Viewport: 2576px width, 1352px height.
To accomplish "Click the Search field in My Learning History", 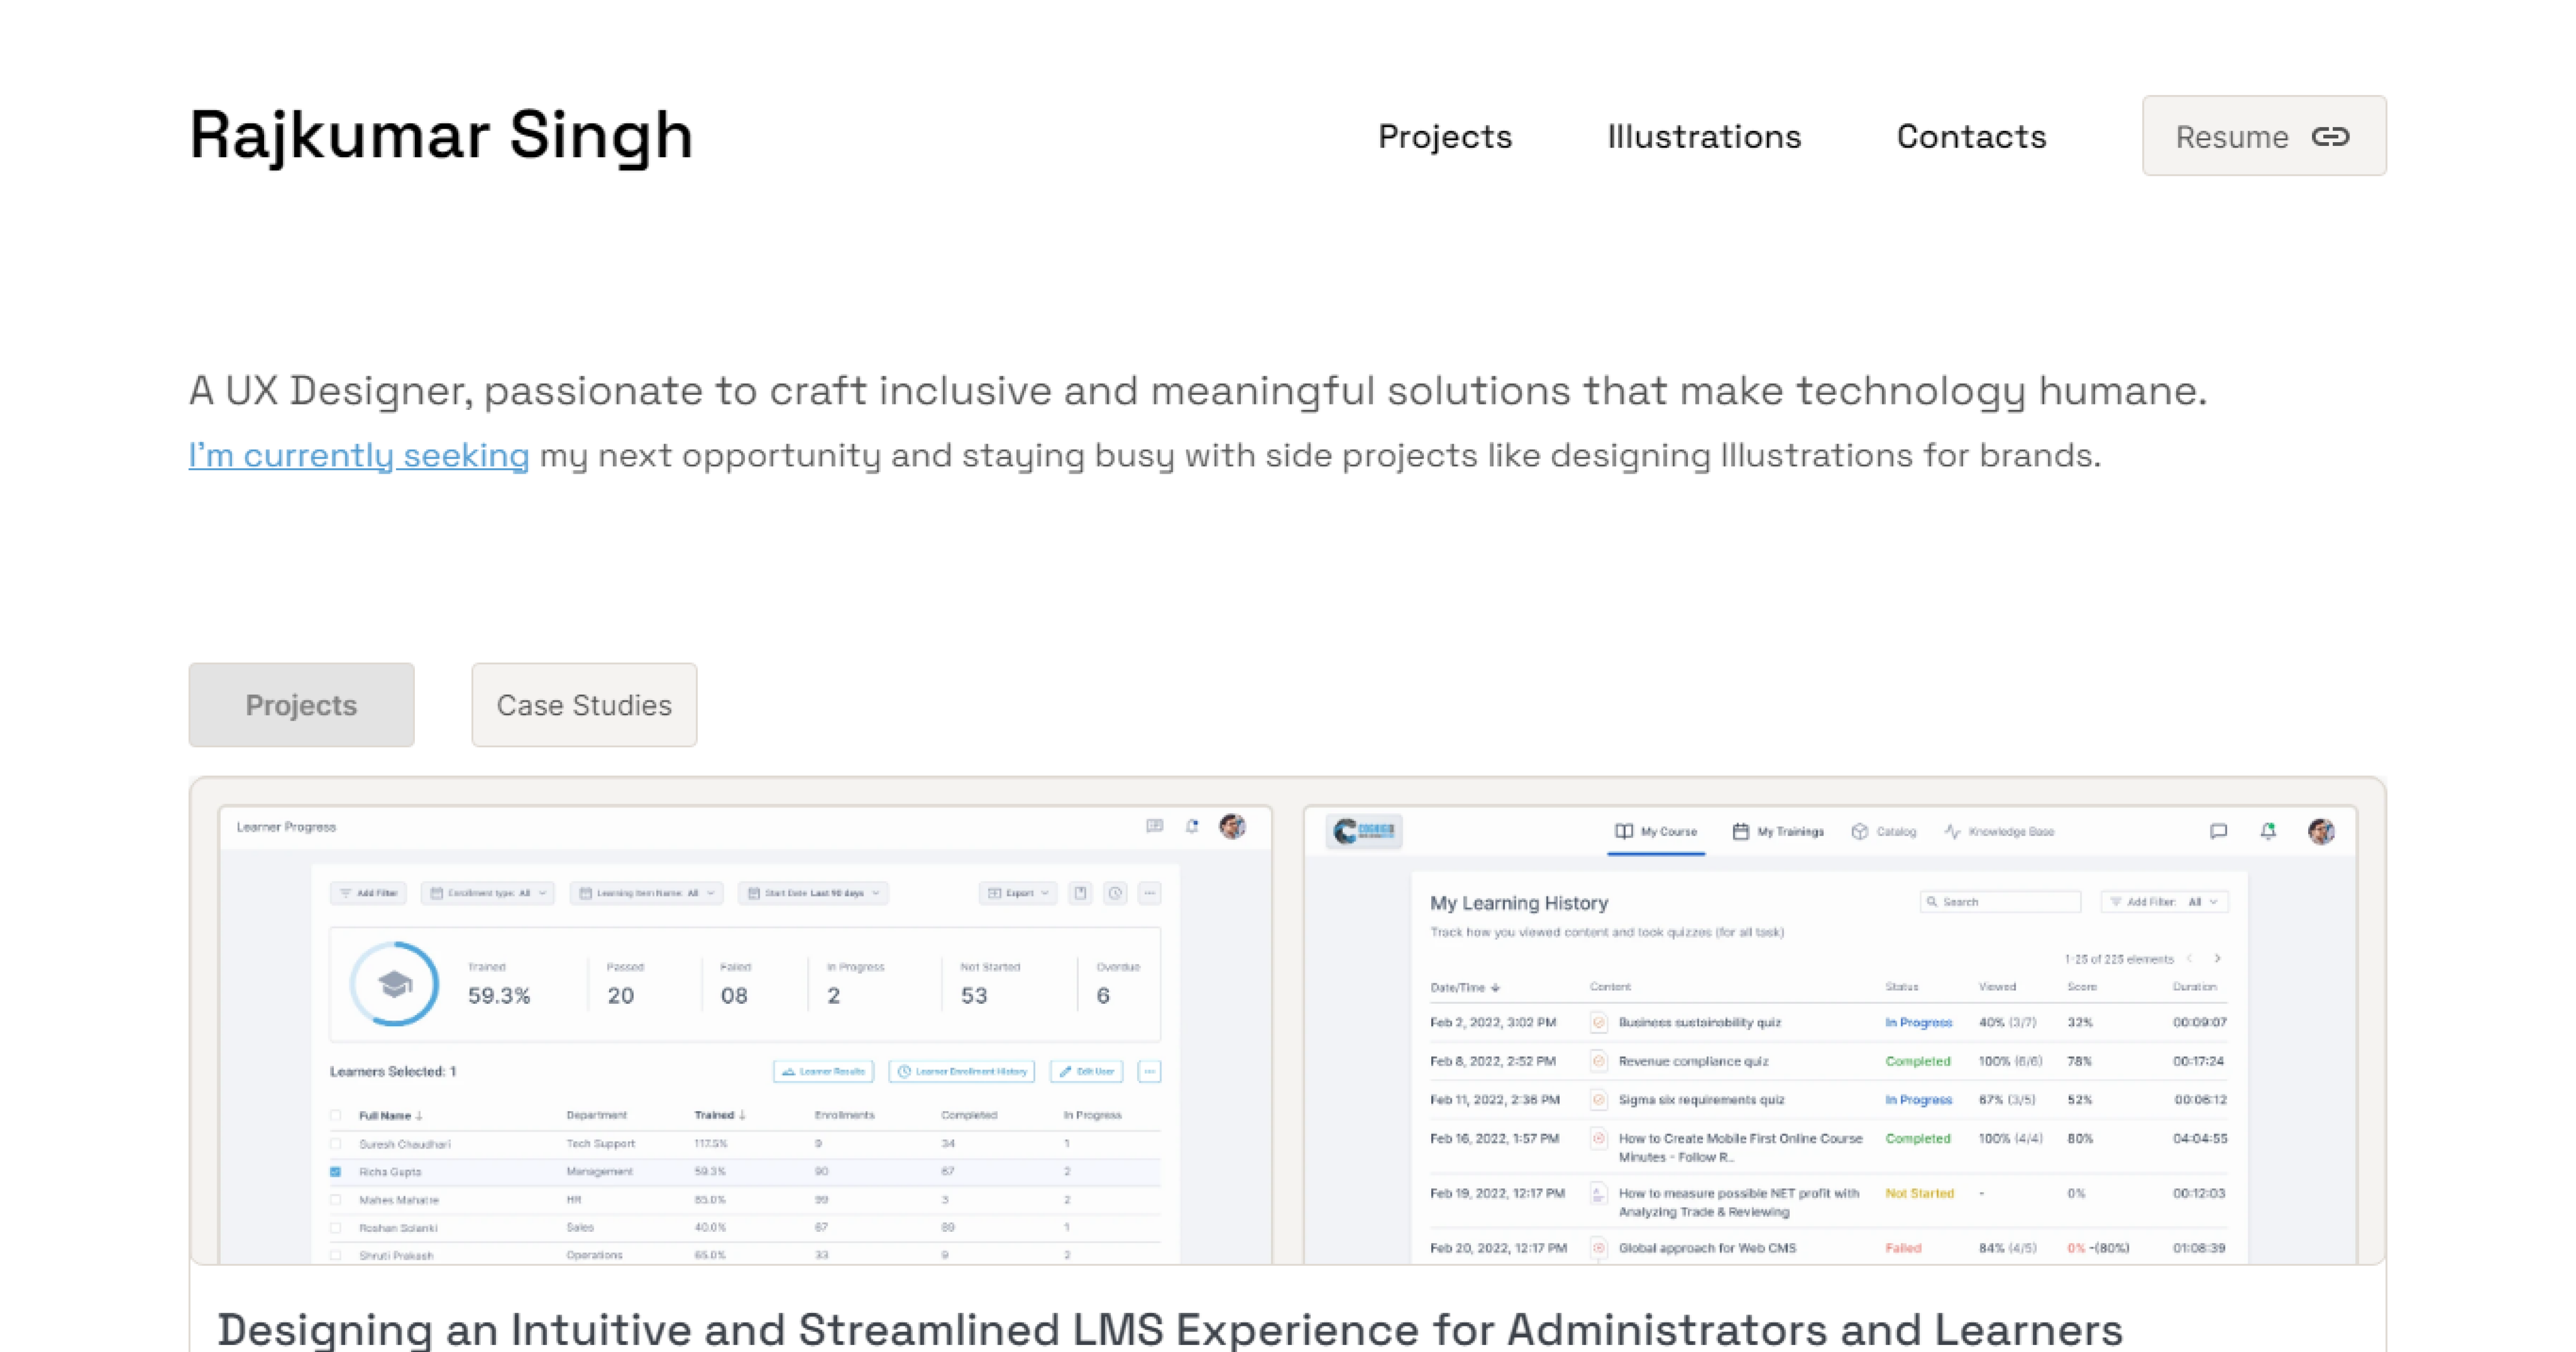I will click(x=2000, y=902).
